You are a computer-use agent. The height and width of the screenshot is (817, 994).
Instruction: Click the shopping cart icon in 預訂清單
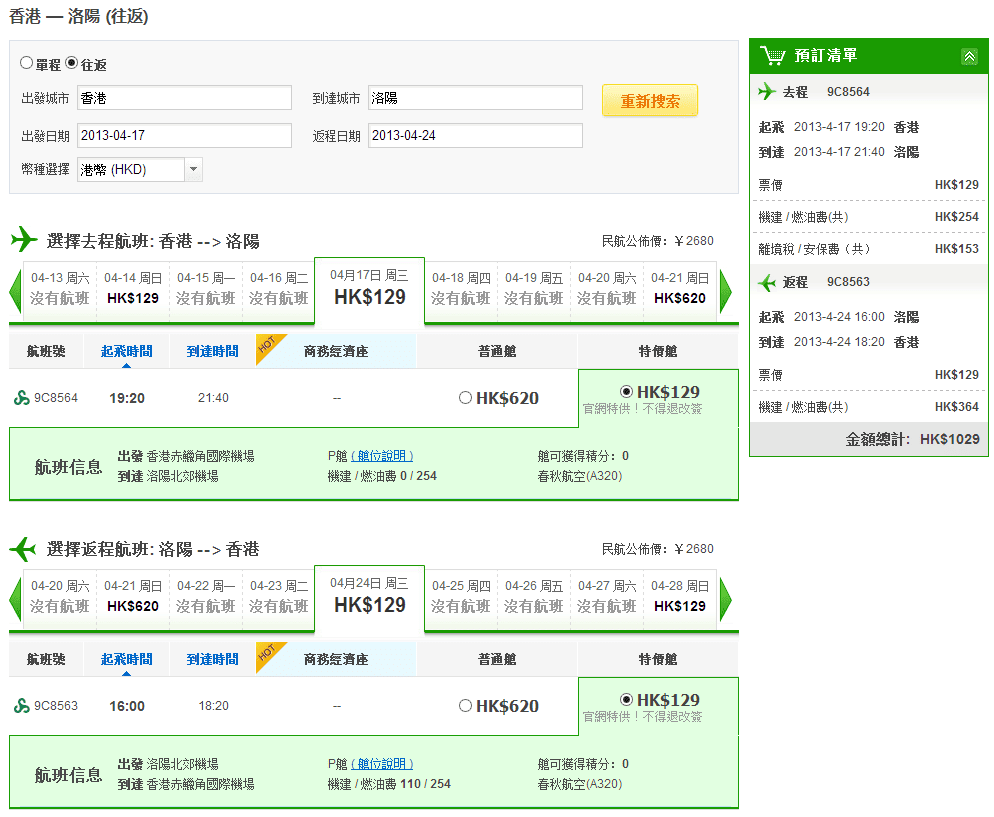pos(772,56)
